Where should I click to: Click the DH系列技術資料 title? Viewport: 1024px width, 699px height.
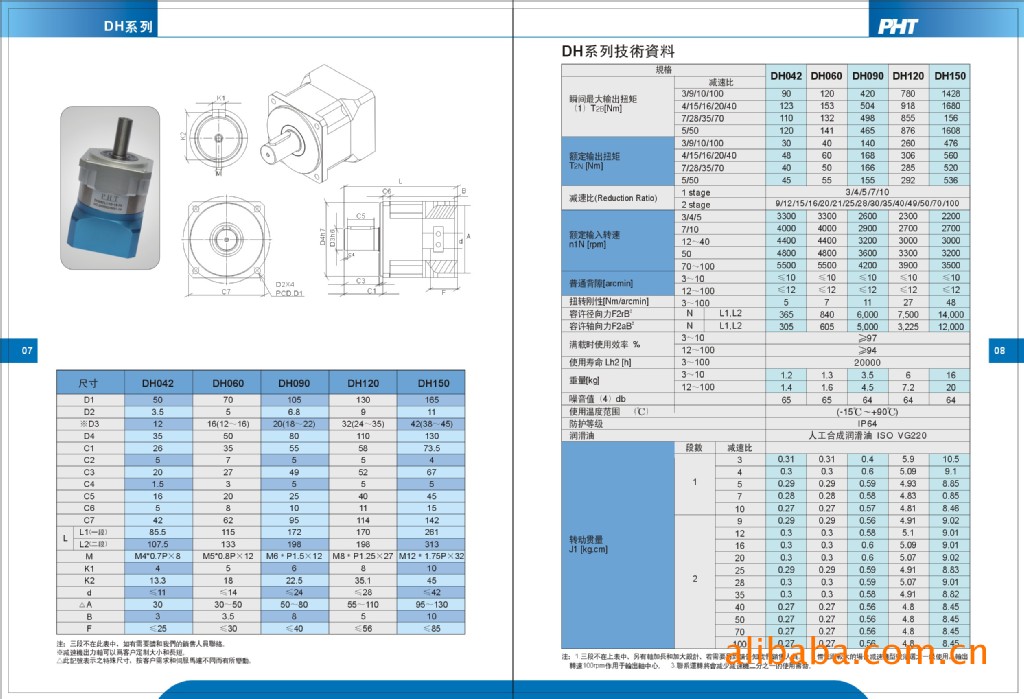(x=618, y=52)
